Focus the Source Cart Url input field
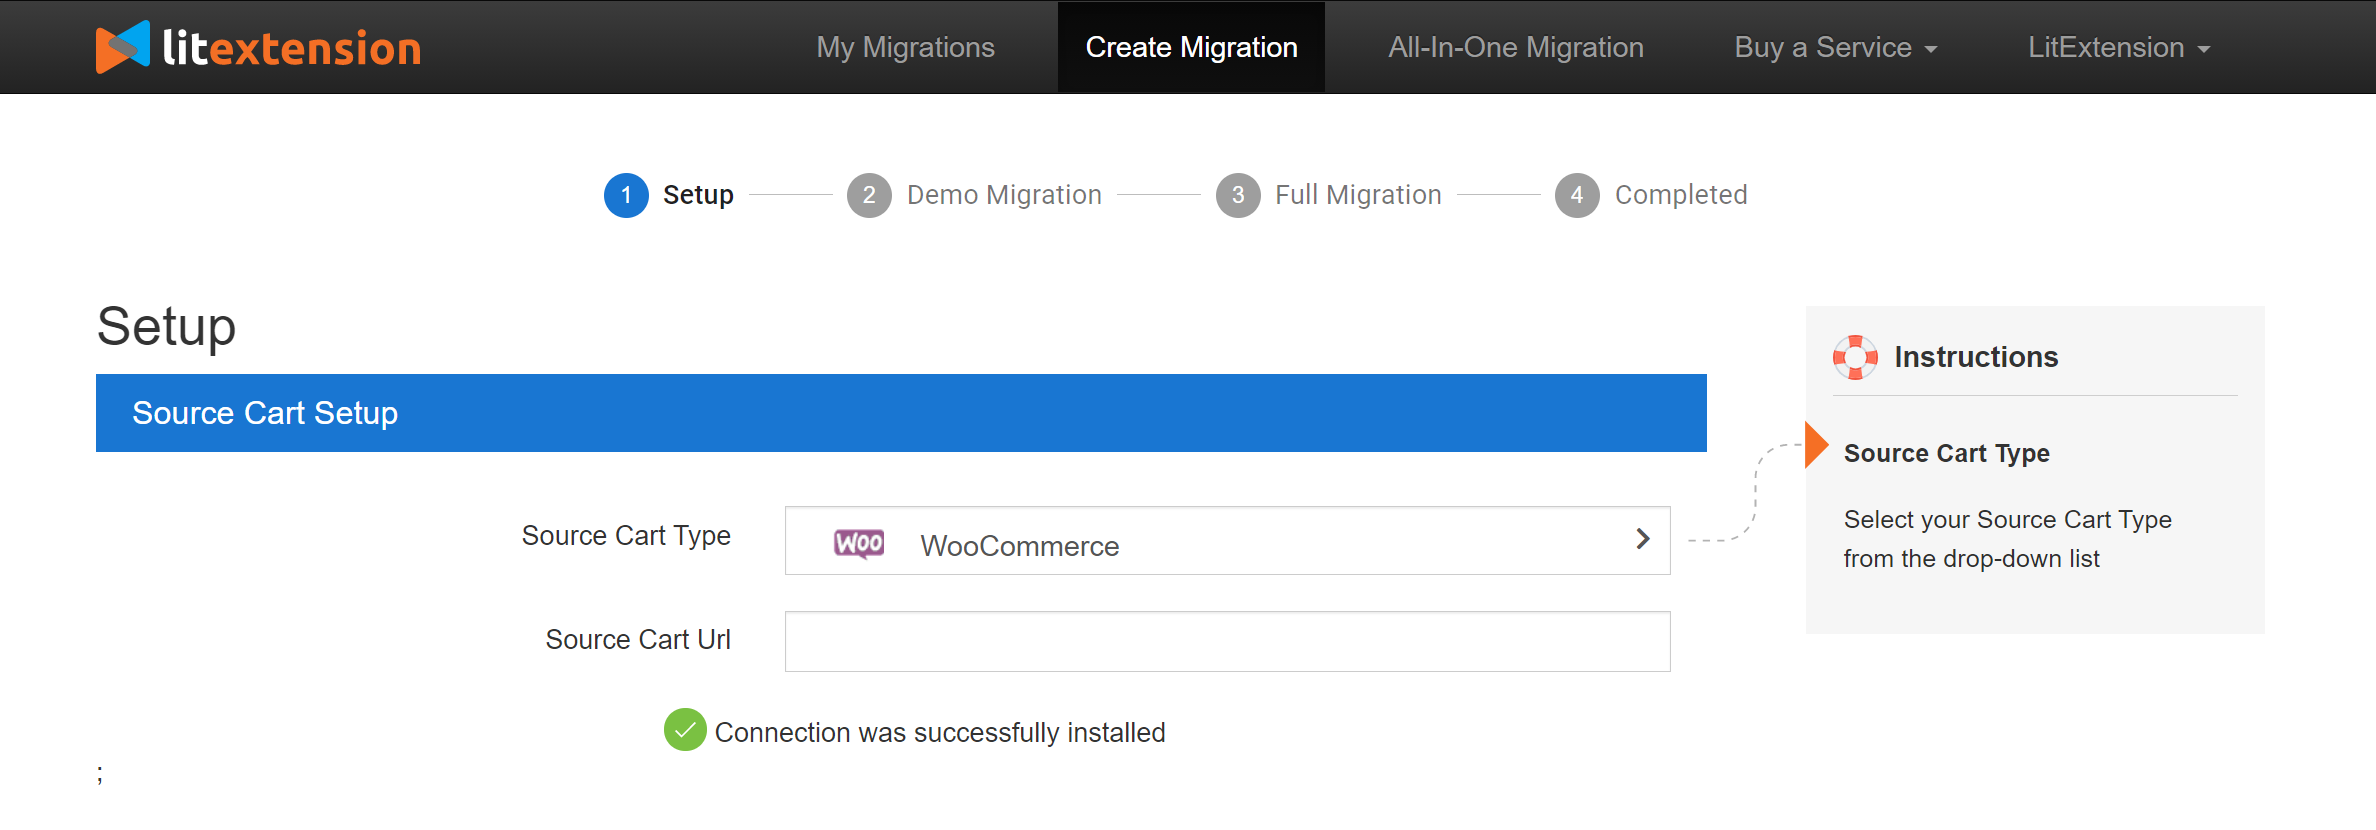This screenshot has width=2376, height=830. coord(1227,641)
